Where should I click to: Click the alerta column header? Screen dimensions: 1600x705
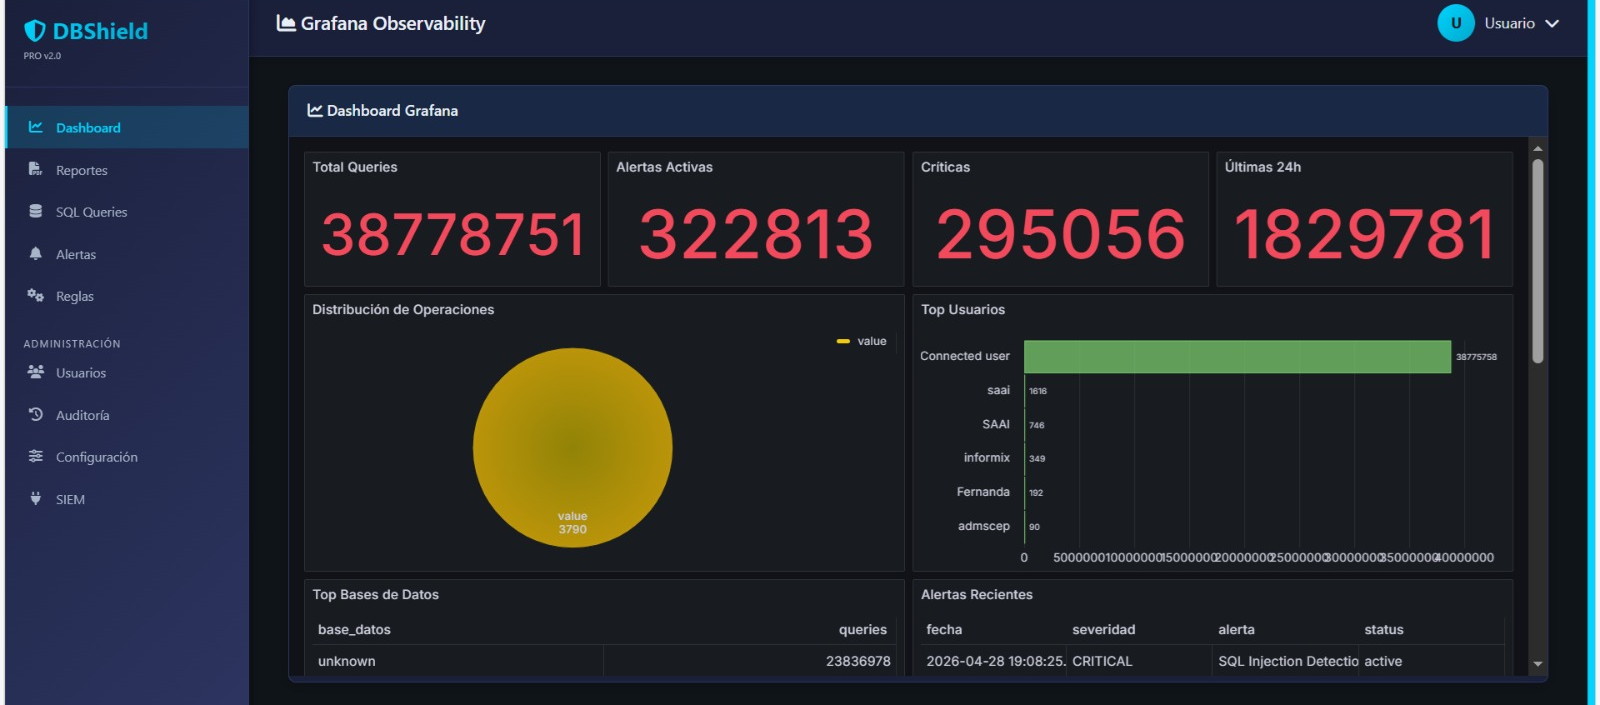pyautogui.click(x=1236, y=629)
